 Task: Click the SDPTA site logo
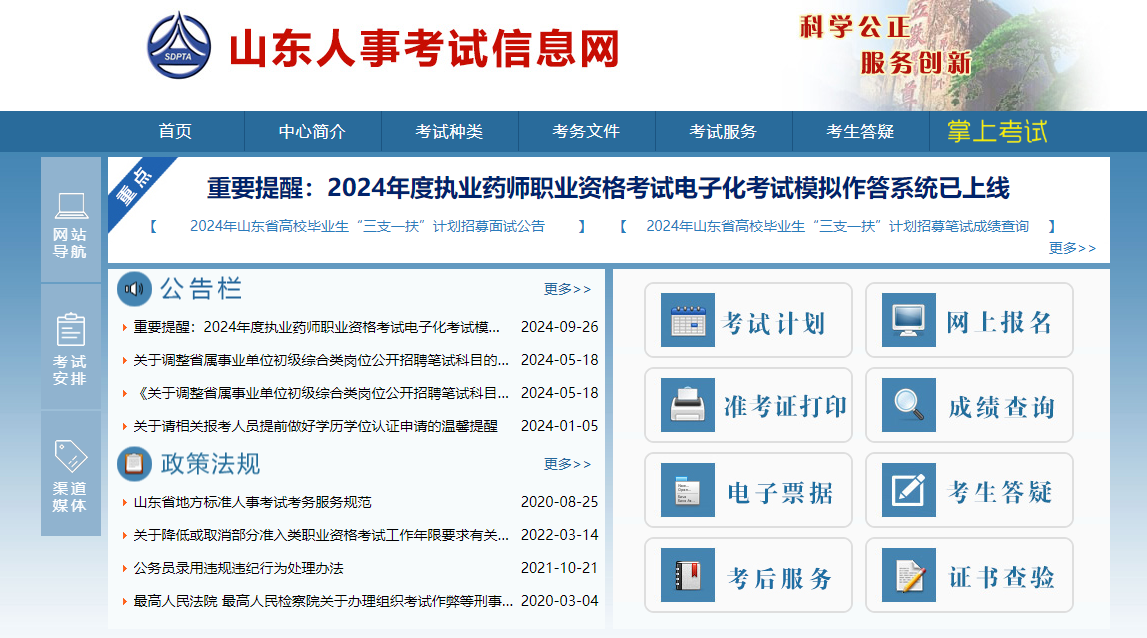tap(178, 45)
